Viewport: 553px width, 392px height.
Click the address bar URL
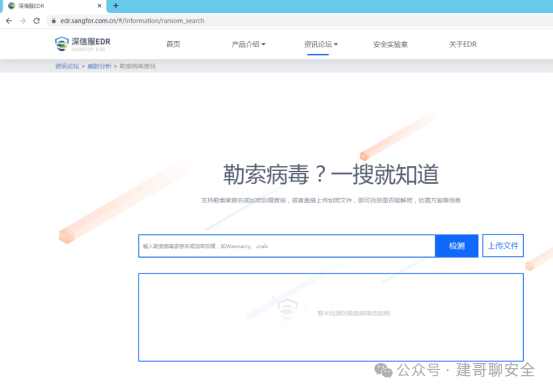132,21
